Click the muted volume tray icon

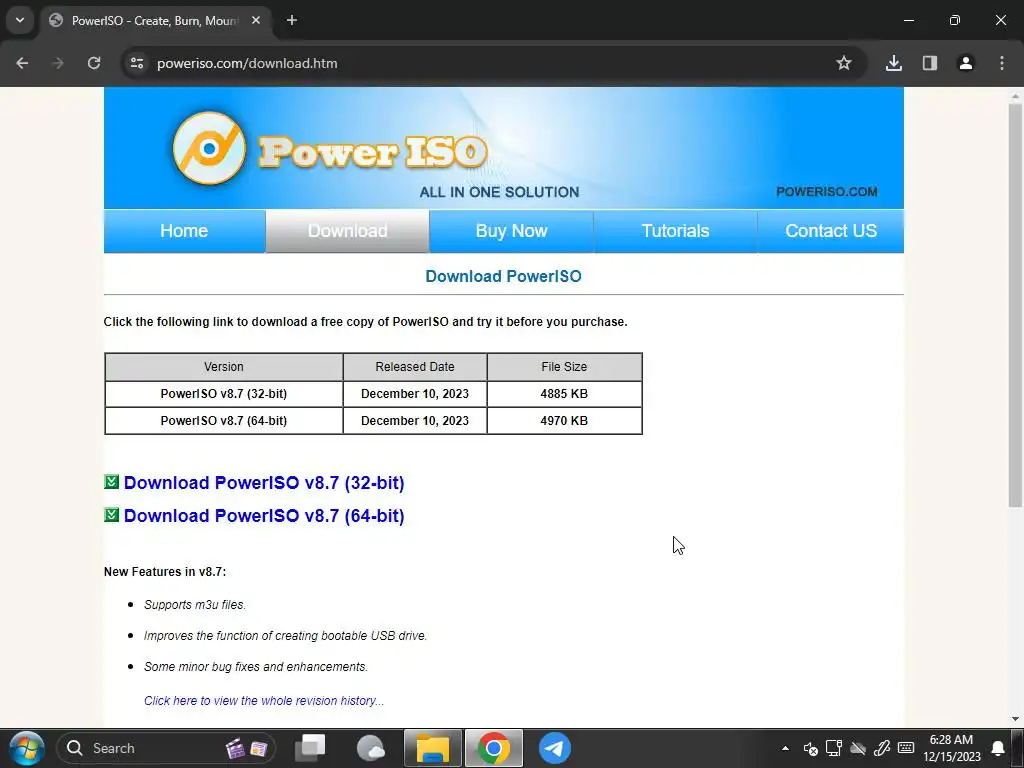point(810,748)
